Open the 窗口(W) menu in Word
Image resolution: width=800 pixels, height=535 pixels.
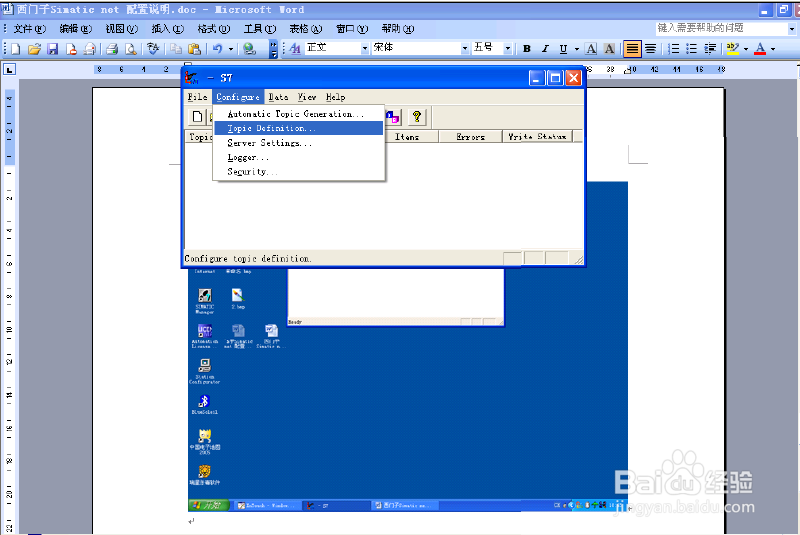coord(352,29)
